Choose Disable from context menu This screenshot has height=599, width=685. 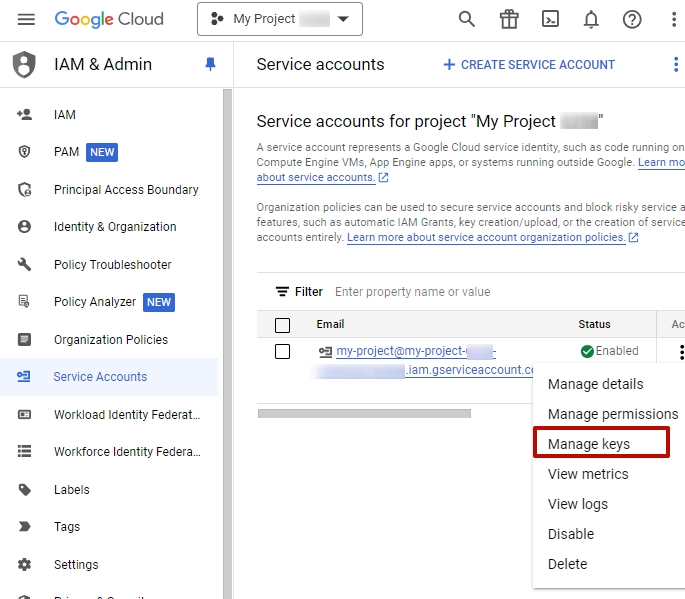[x=571, y=534]
